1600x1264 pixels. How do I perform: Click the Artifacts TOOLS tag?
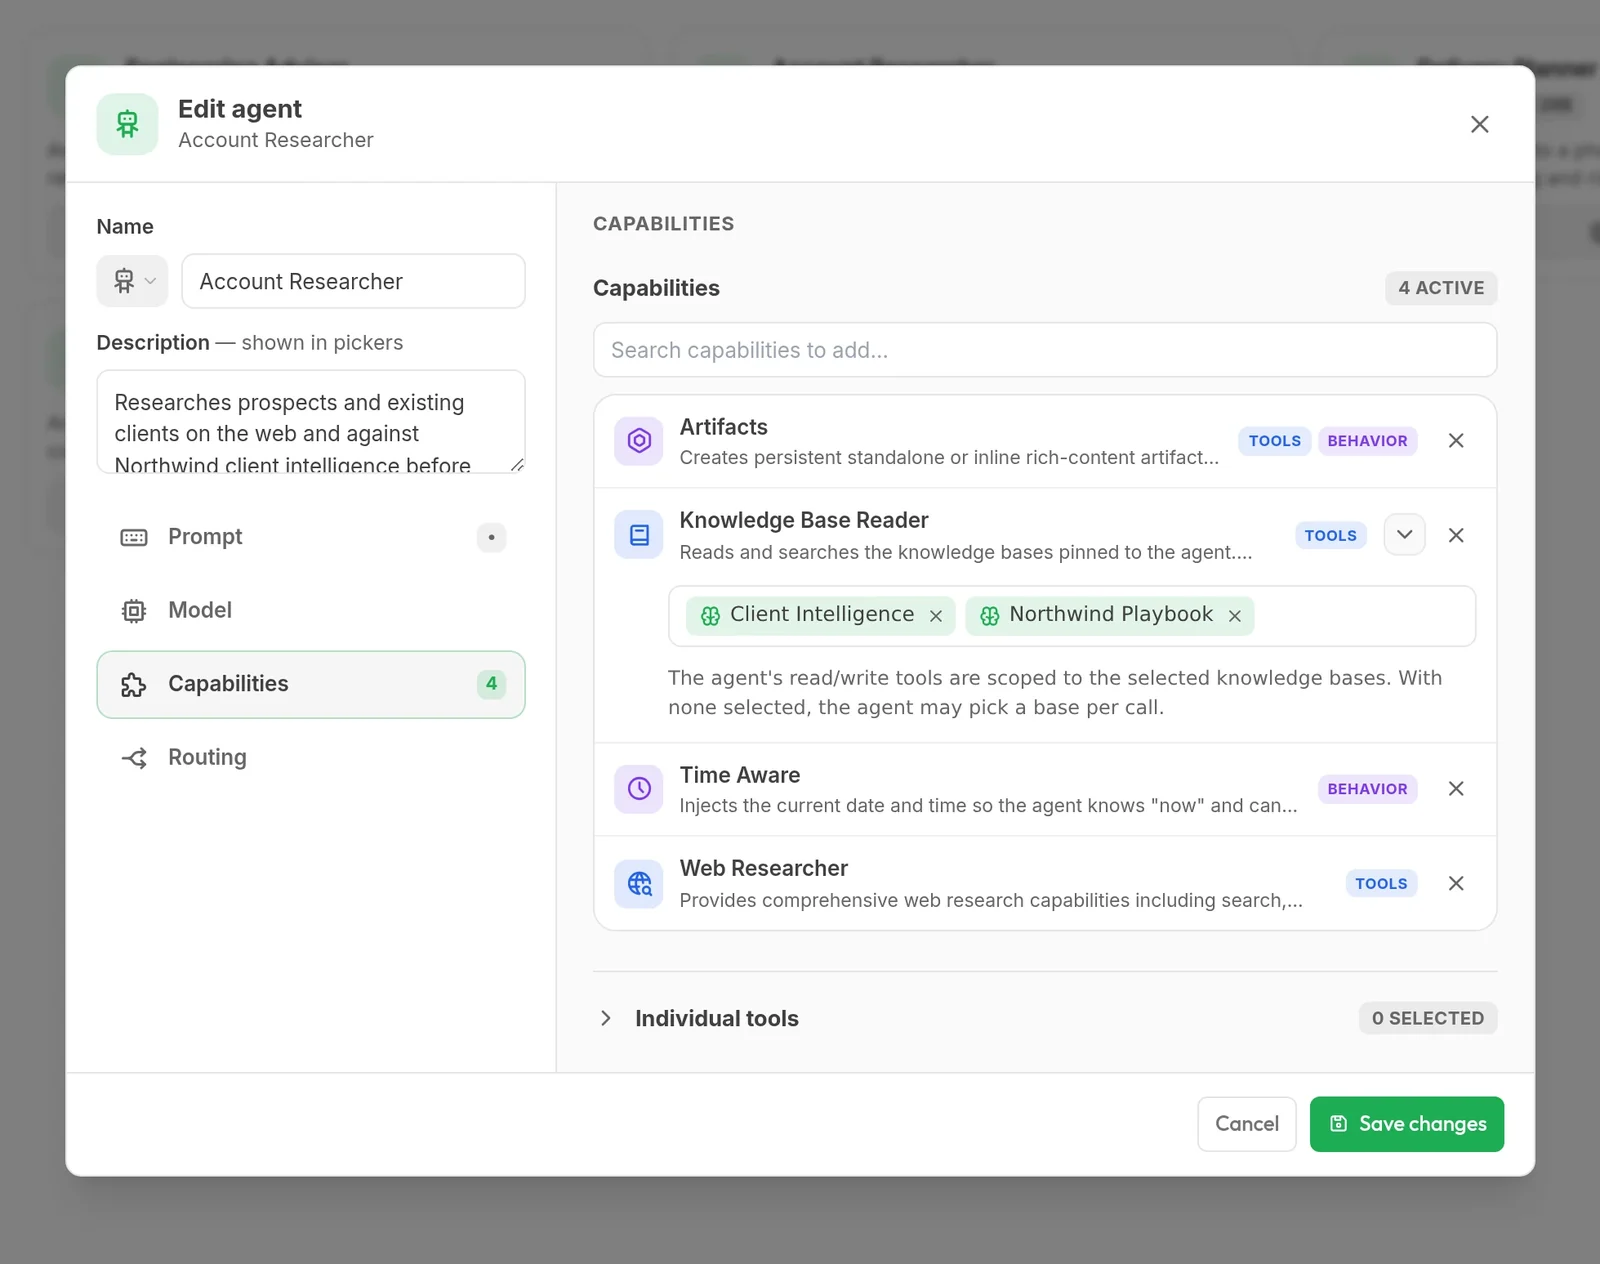(1274, 441)
